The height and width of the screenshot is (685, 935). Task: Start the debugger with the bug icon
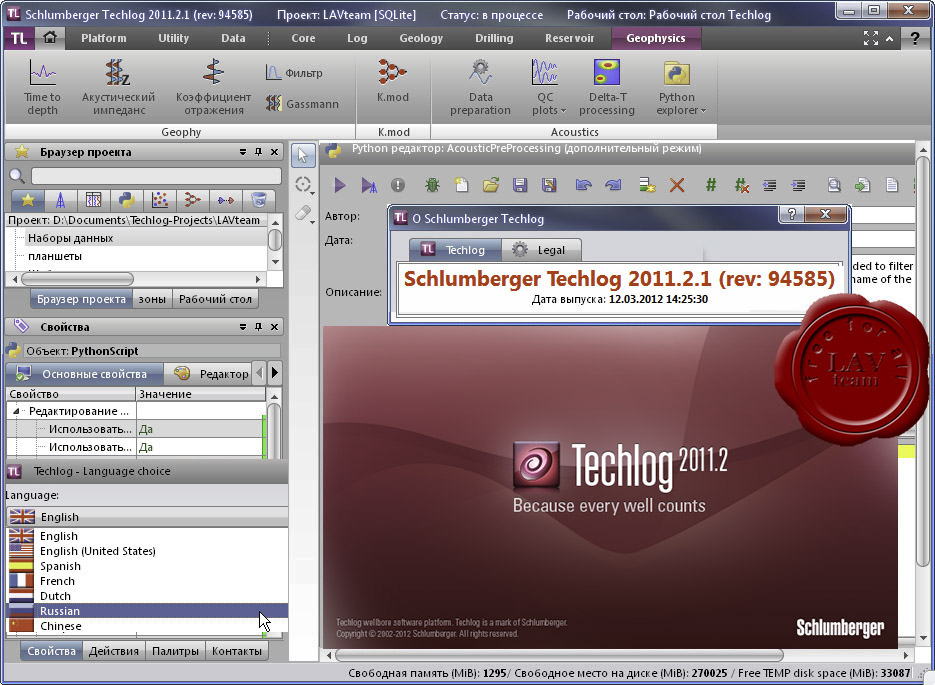(432, 185)
